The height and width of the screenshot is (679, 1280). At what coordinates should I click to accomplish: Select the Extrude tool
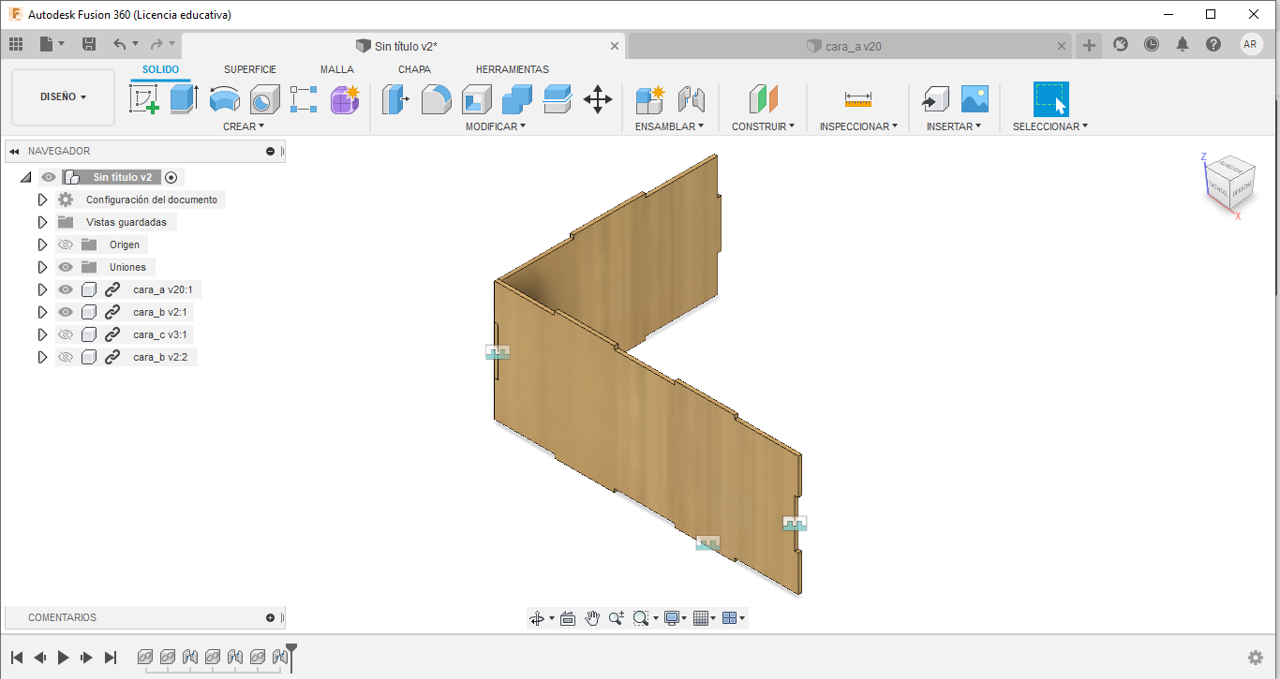click(x=184, y=99)
